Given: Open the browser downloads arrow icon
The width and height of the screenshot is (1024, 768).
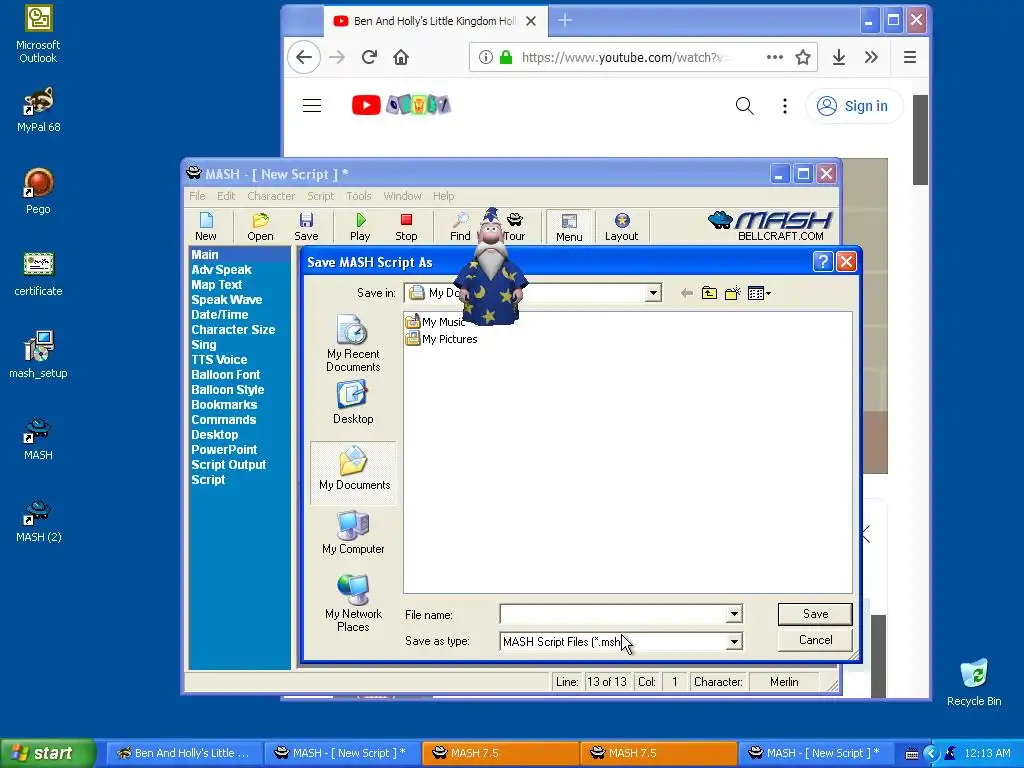Looking at the screenshot, I should pyautogui.click(x=839, y=57).
